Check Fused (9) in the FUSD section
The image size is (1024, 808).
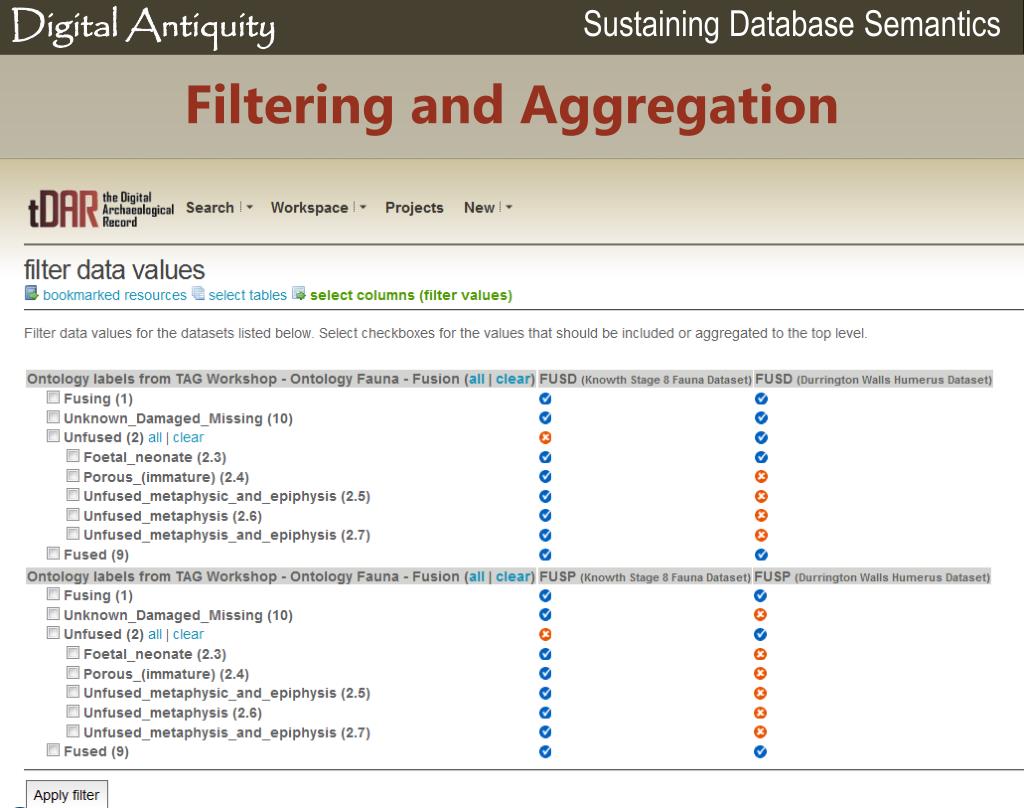point(53,553)
